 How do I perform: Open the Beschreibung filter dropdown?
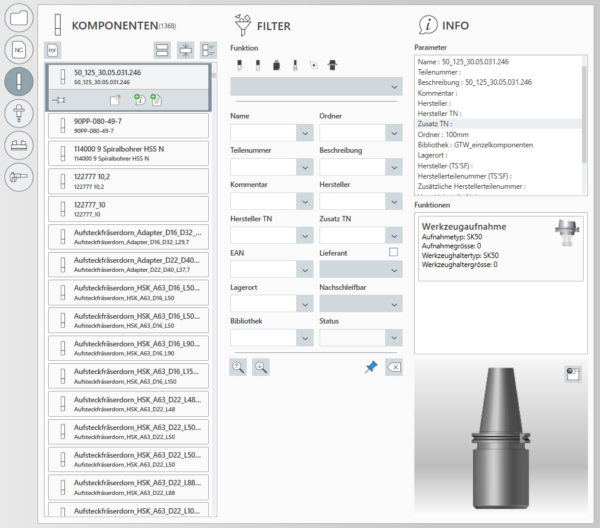pos(394,167)
